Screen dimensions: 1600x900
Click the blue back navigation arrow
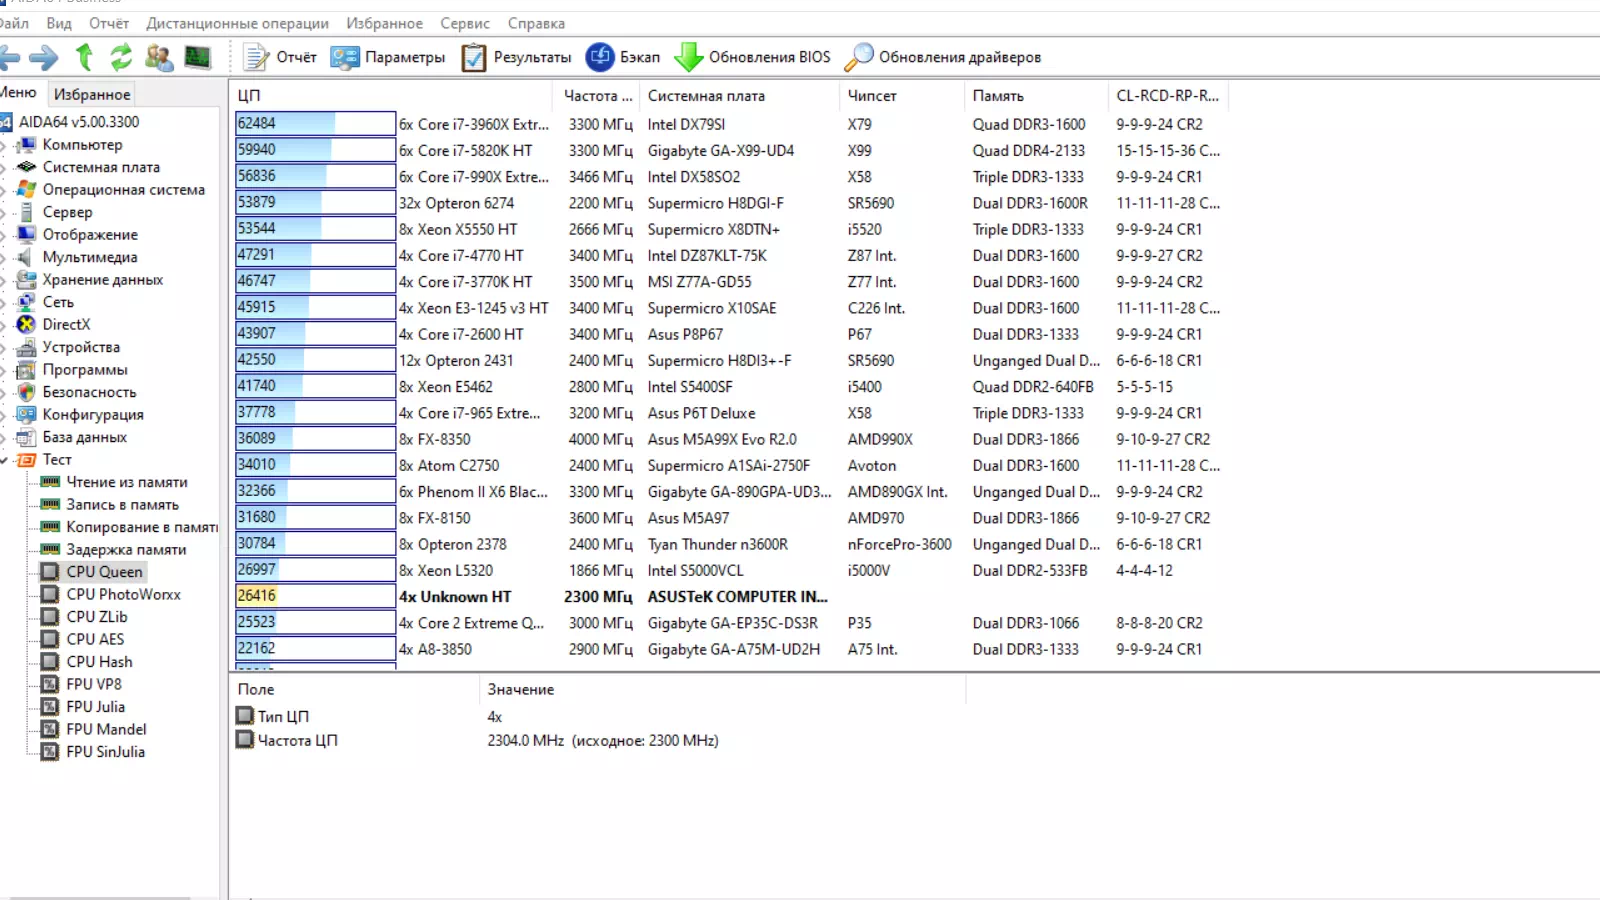[12, 57]
